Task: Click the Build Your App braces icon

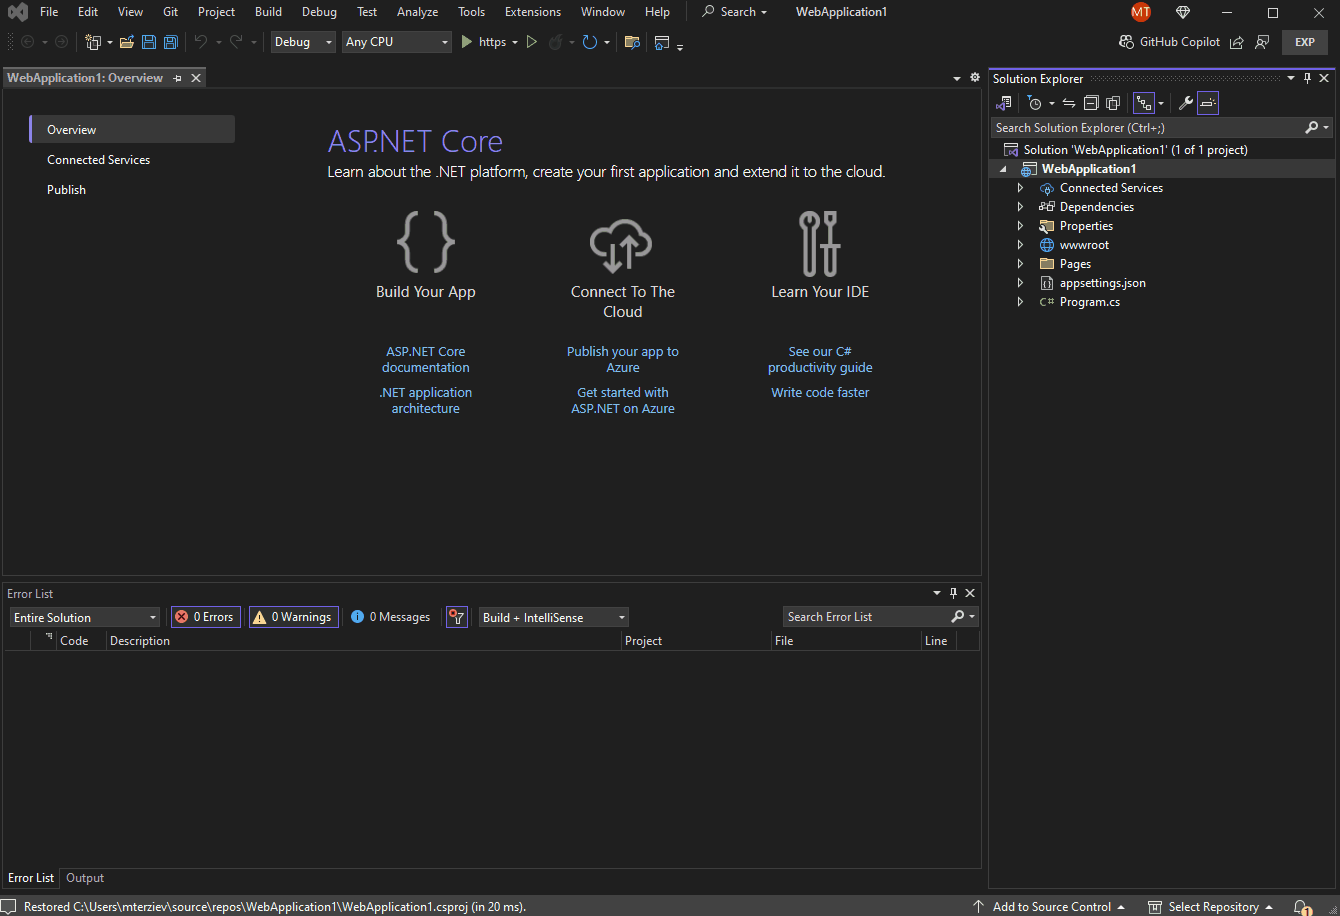Action: [x=426, y=242]
